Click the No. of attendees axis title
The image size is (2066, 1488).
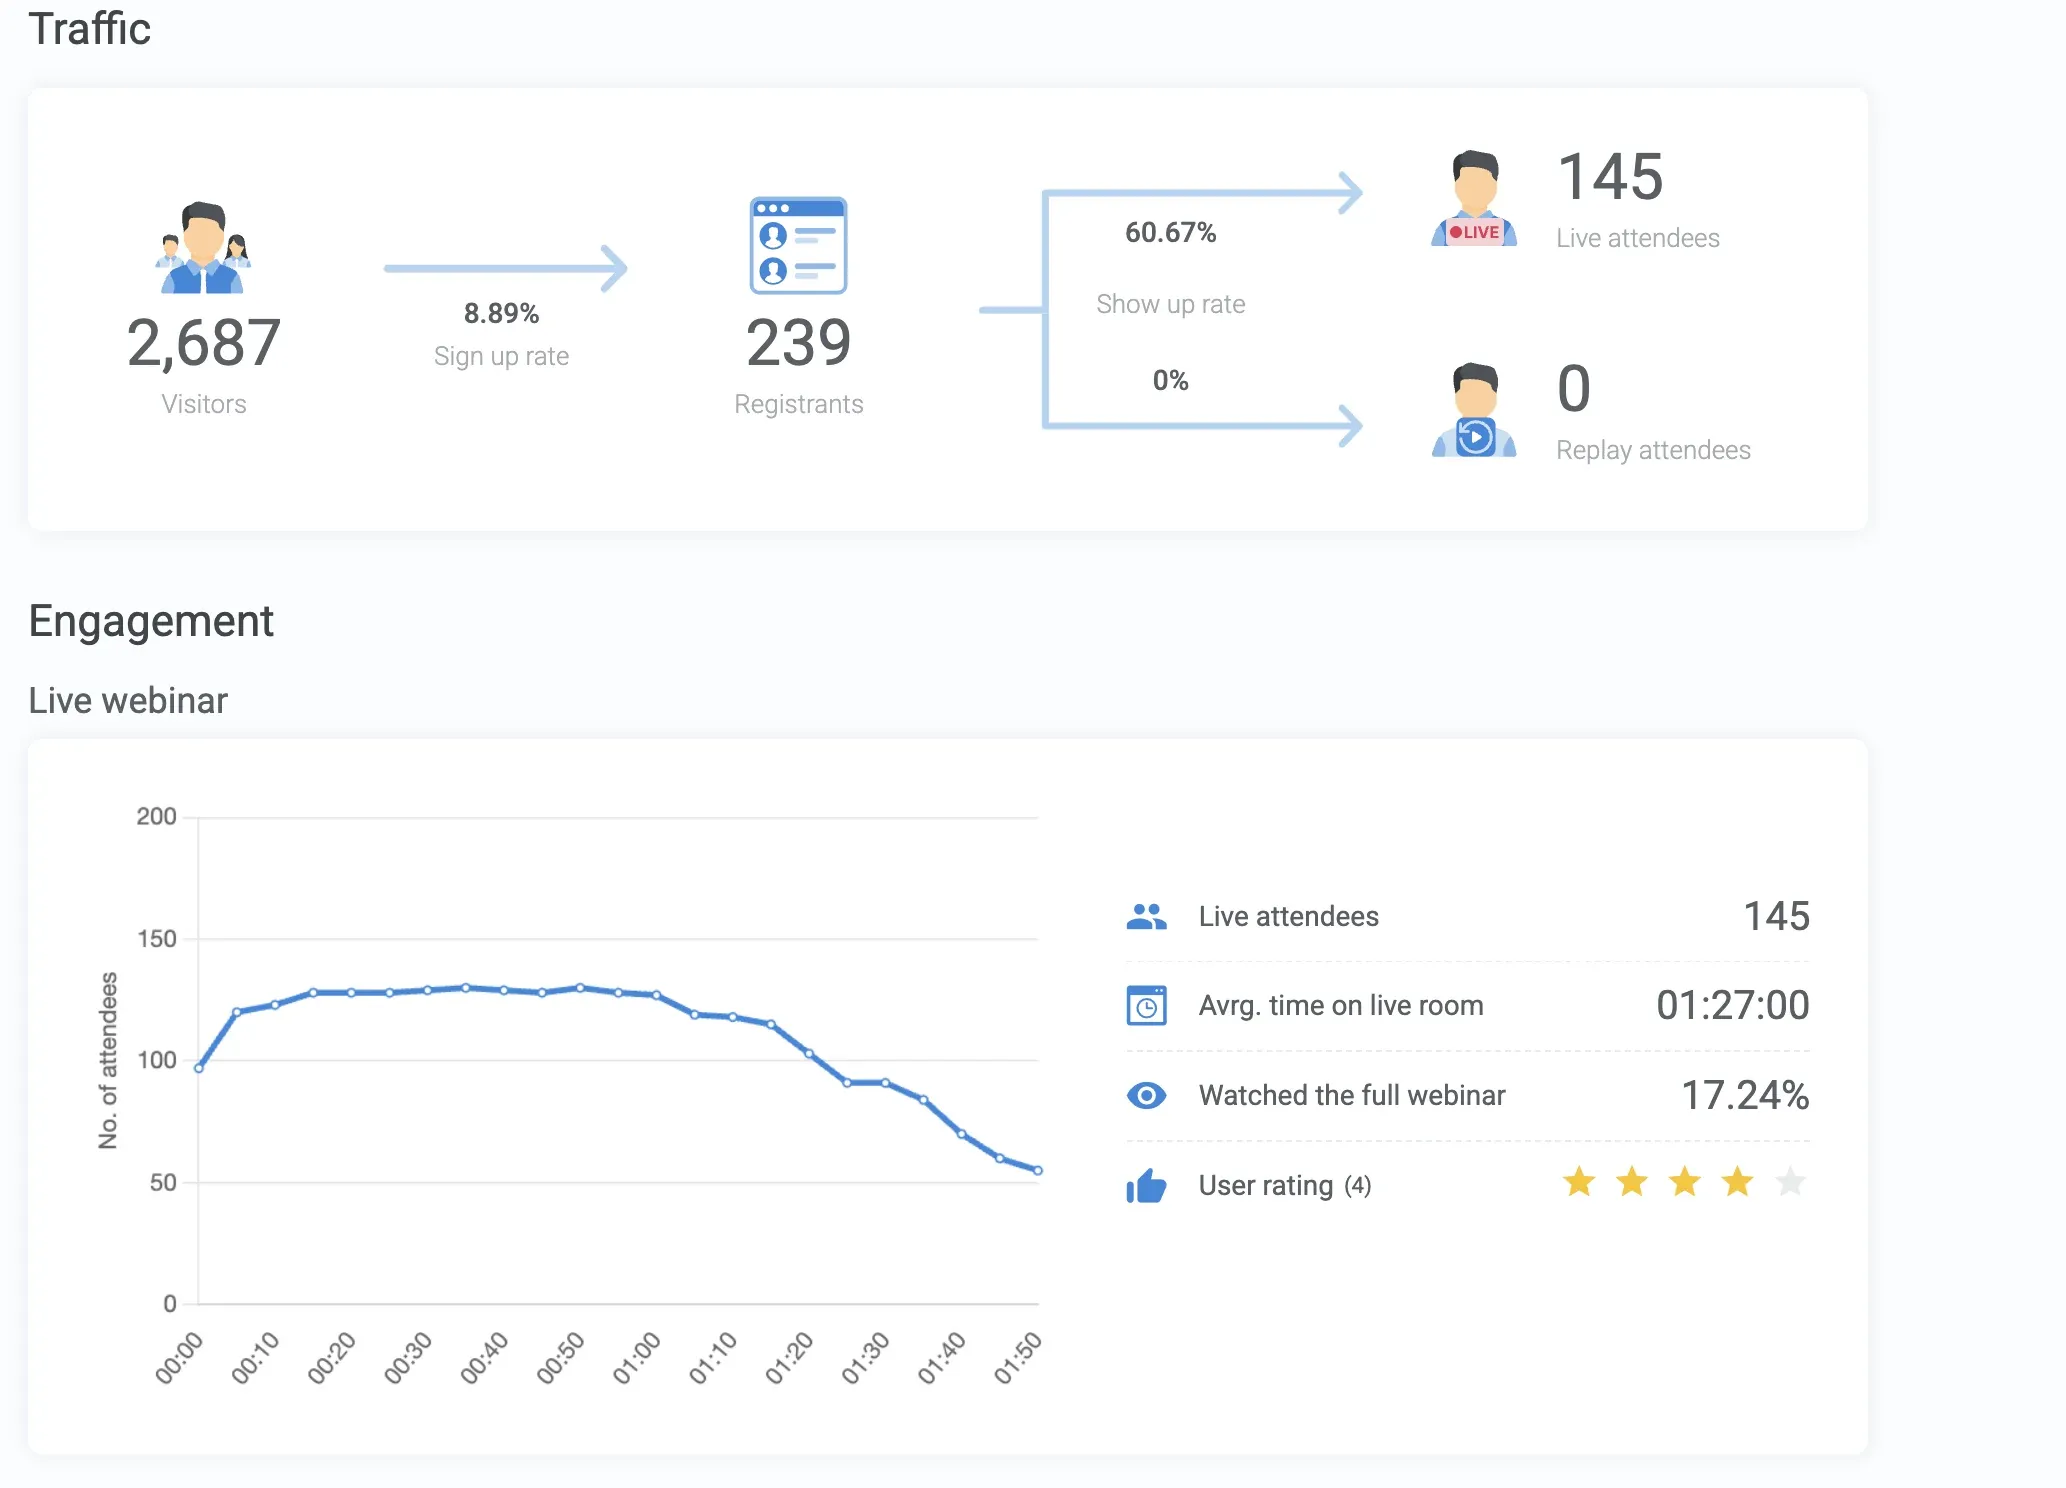coord(107,1060)
